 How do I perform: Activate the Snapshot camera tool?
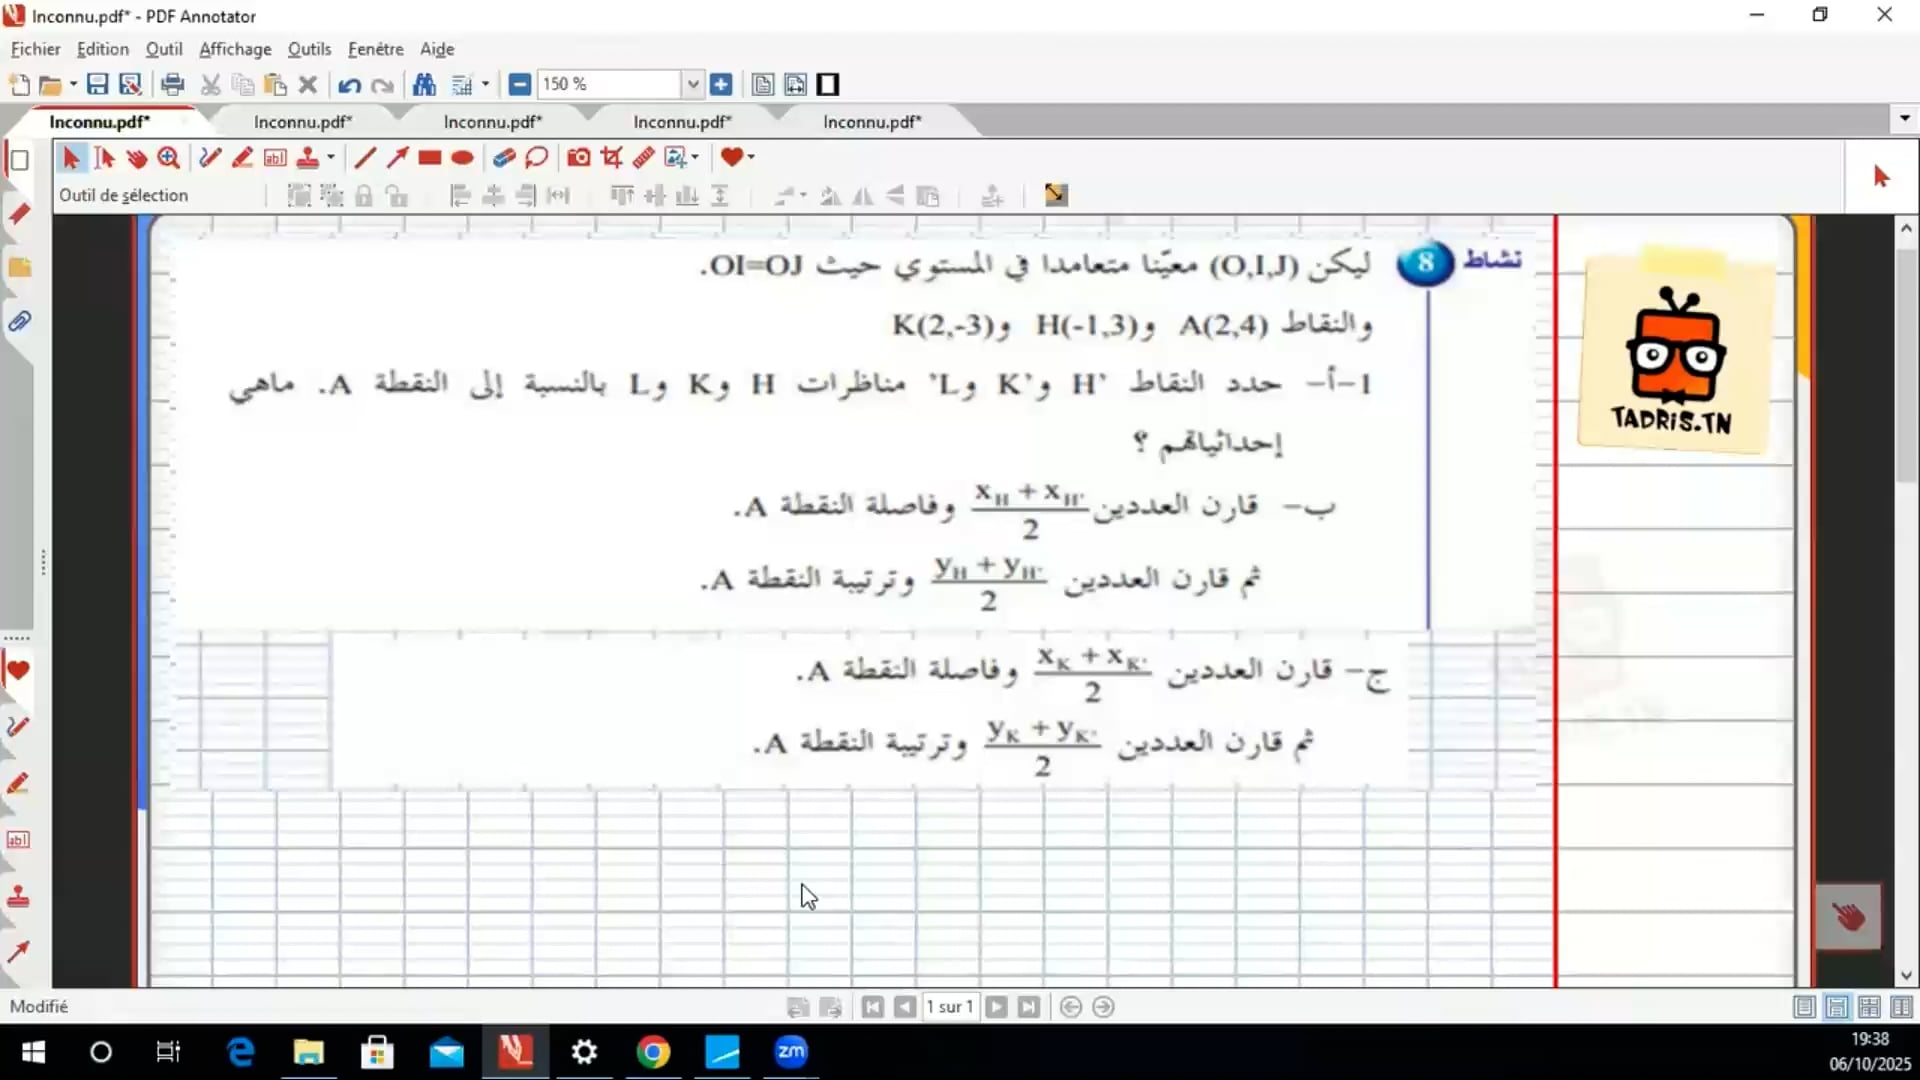pyautogui.click(x=578, y=157)
